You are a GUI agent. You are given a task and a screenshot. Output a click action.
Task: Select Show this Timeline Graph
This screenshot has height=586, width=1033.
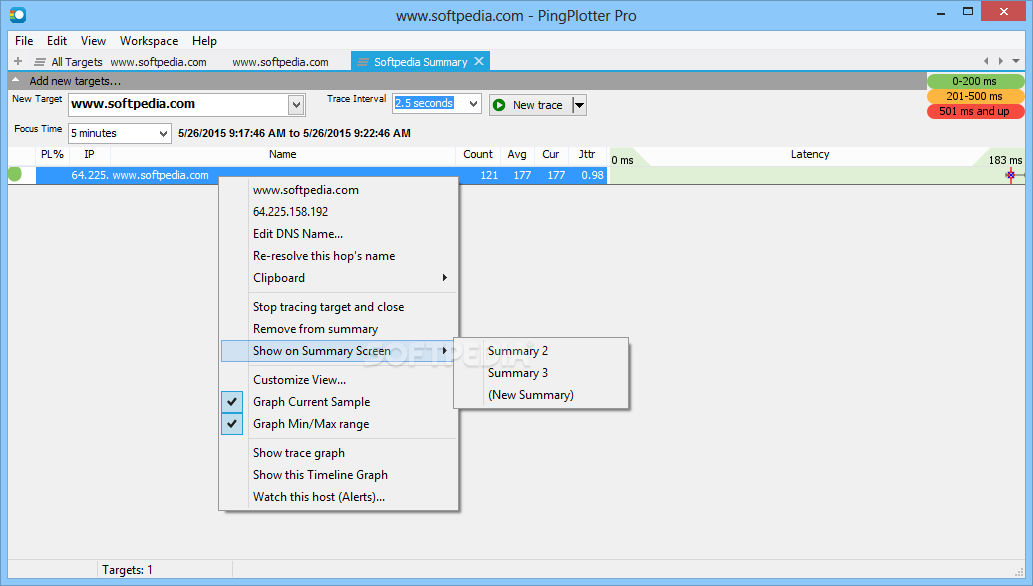tap(320, 475)
